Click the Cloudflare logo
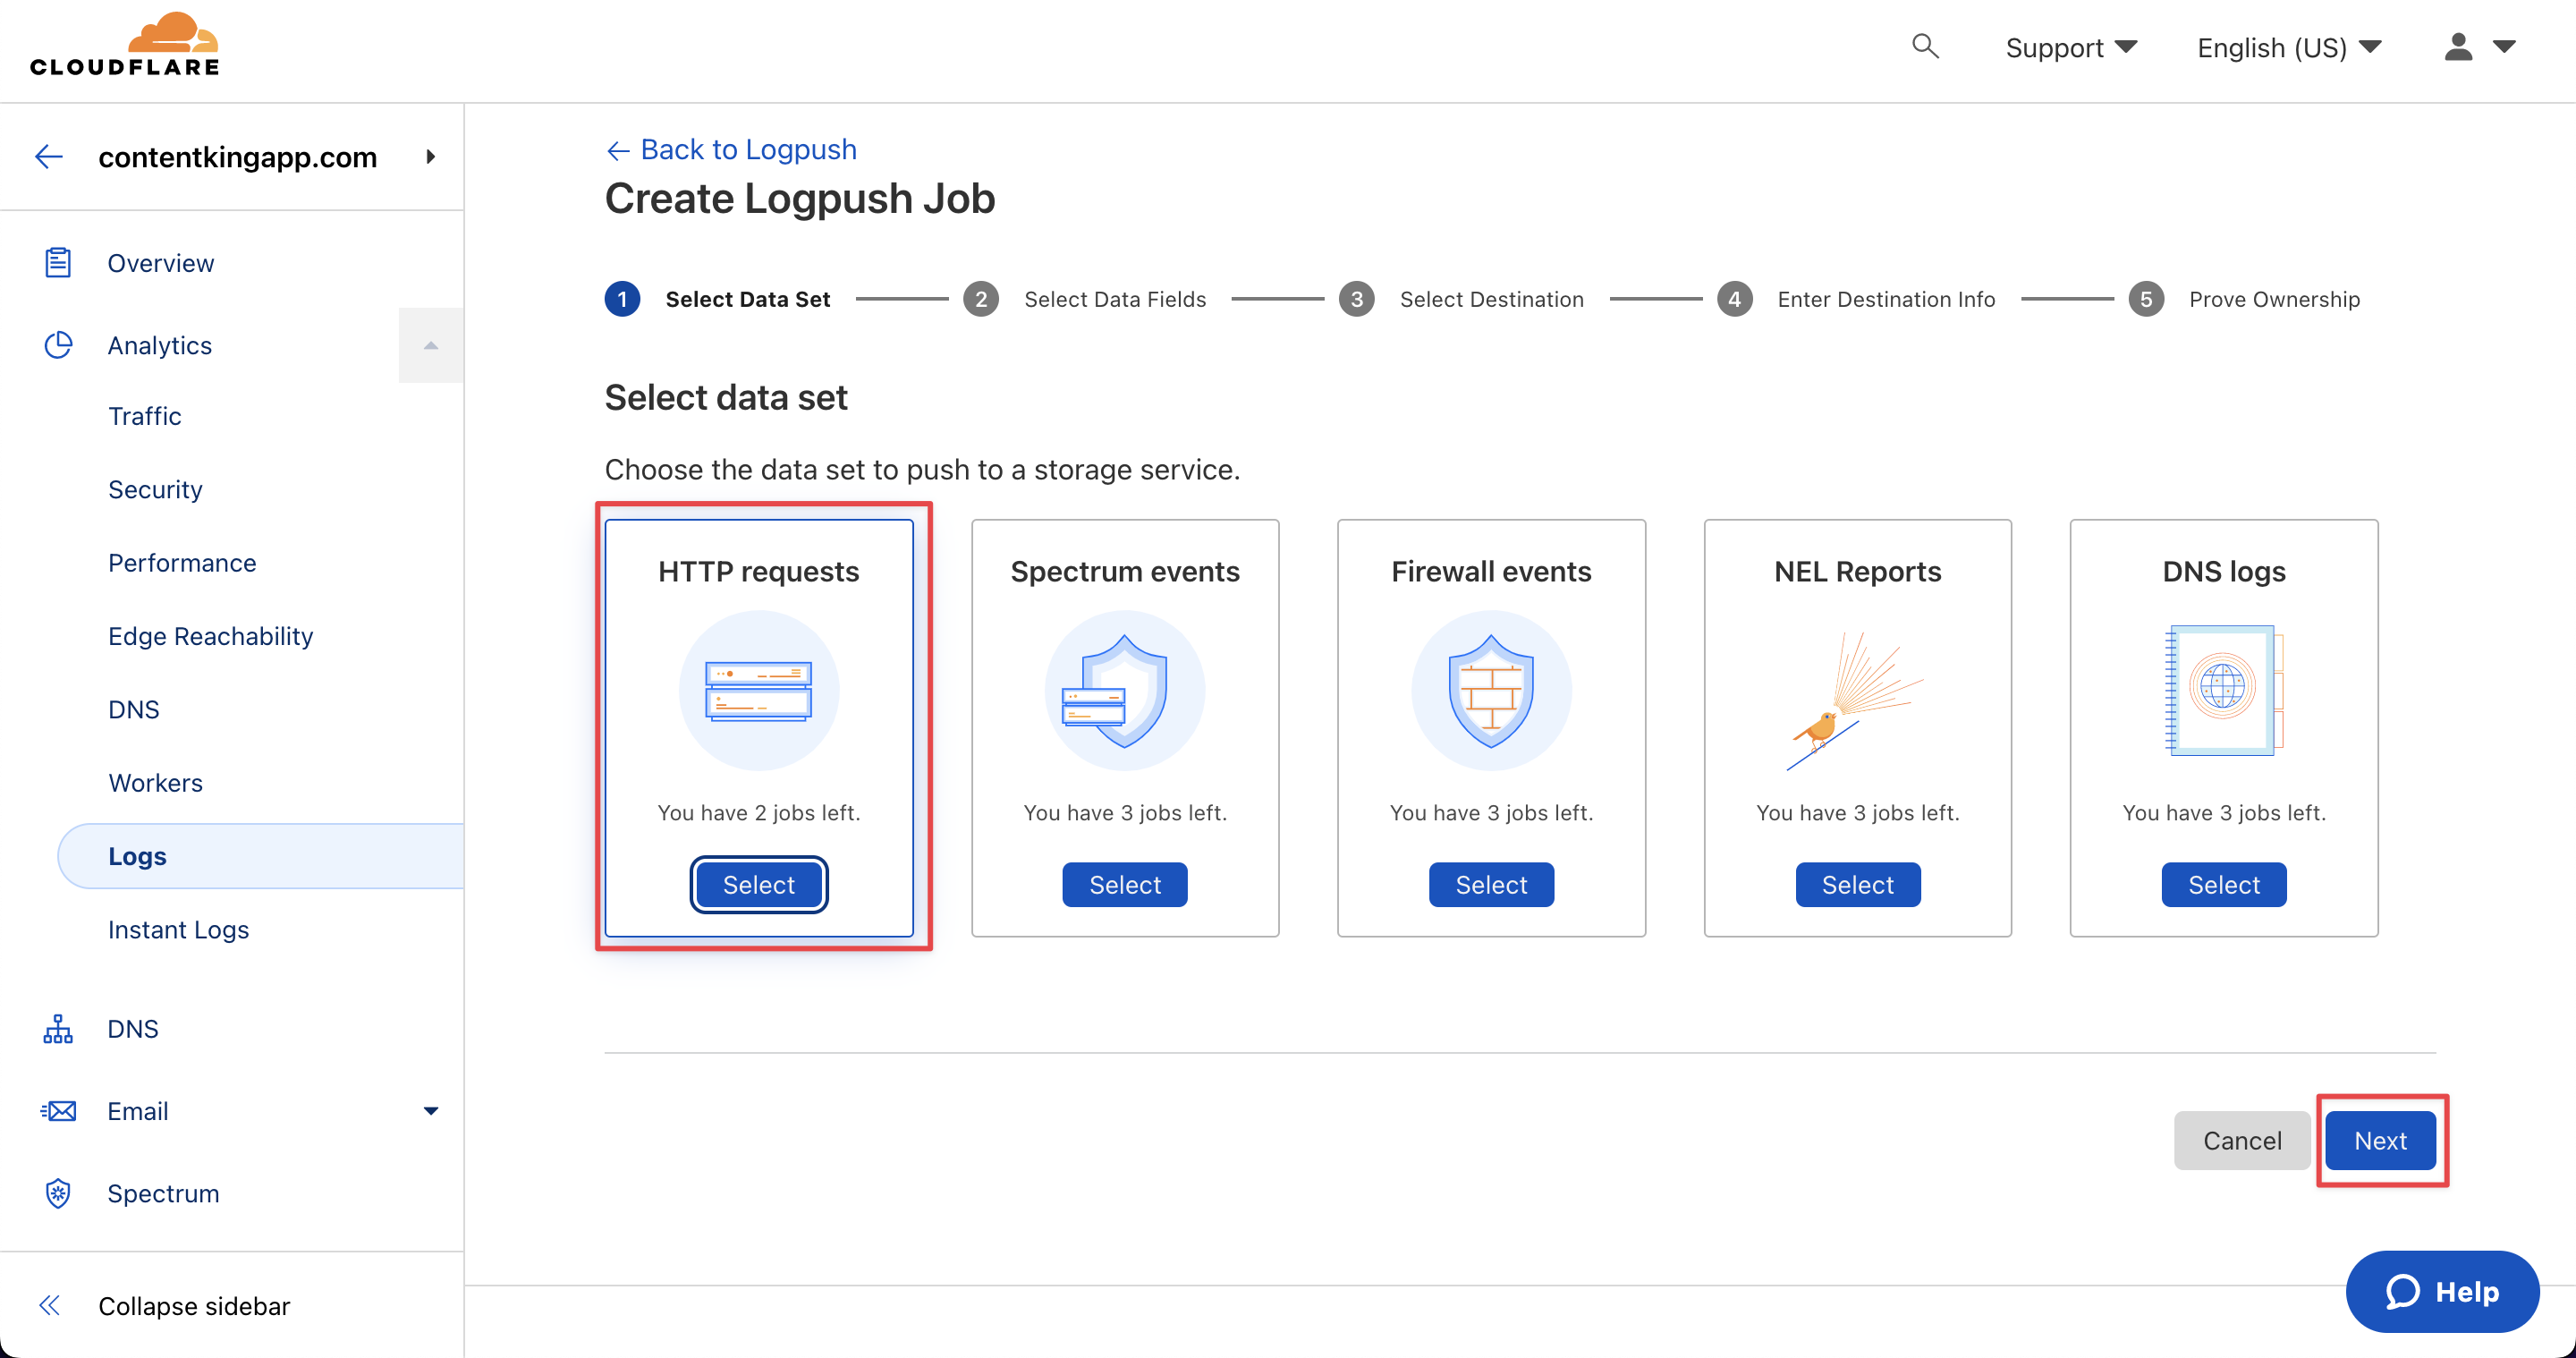 (125, 45)
